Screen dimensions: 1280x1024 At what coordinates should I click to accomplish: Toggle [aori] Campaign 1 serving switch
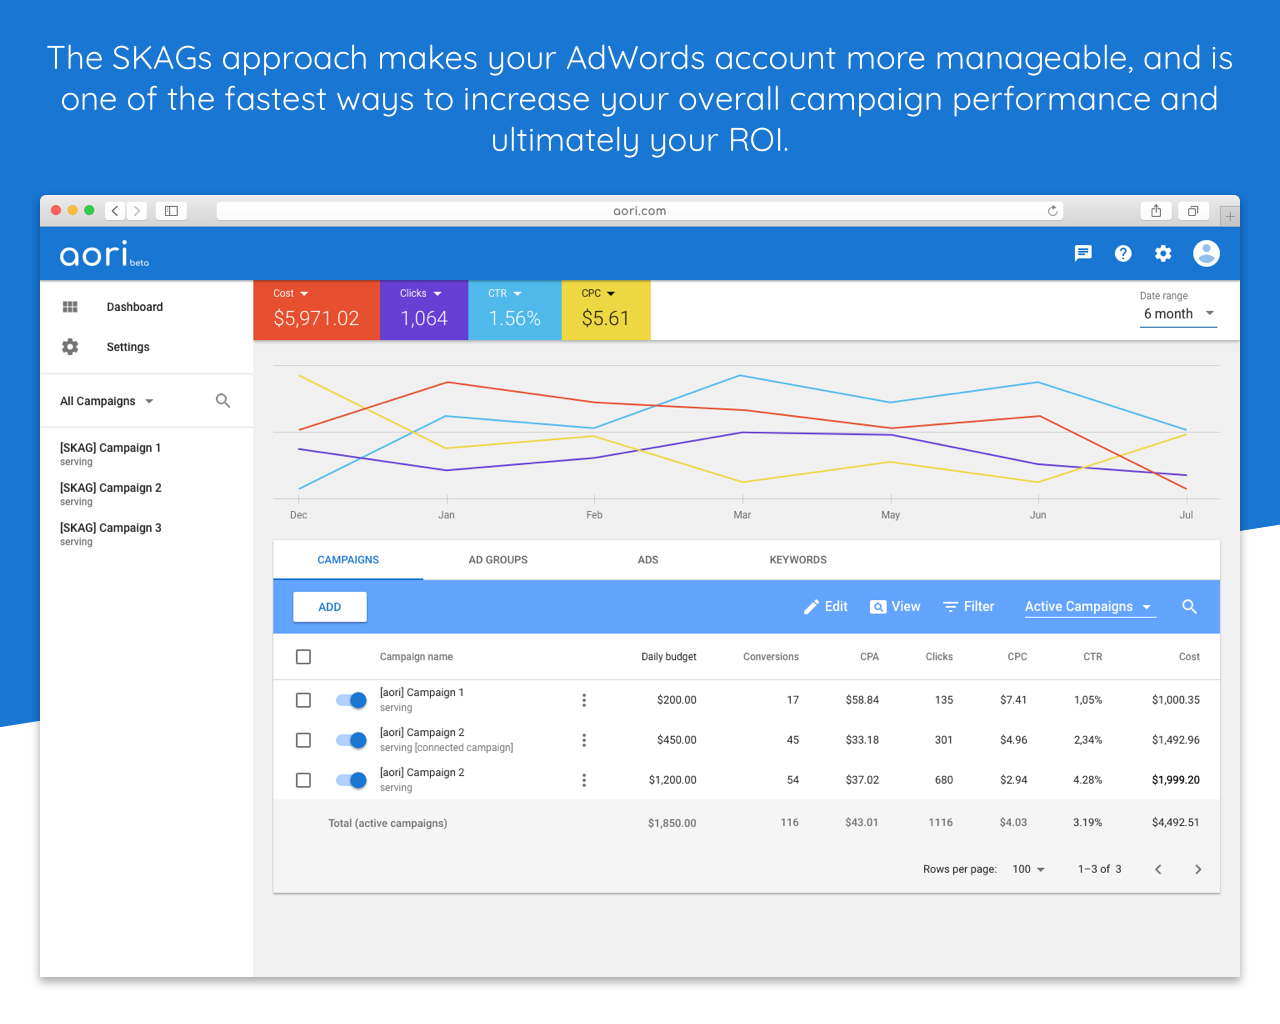pos(351,700)
